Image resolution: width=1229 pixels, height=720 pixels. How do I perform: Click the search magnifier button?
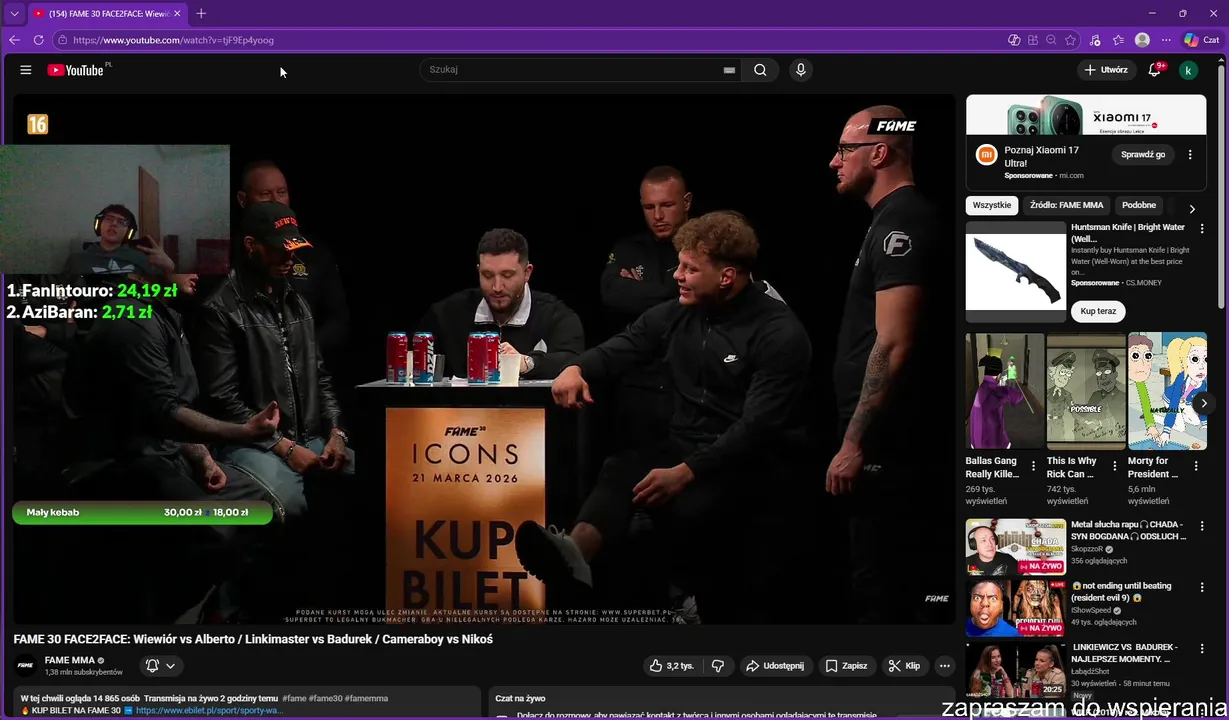[x=760, y=70]
